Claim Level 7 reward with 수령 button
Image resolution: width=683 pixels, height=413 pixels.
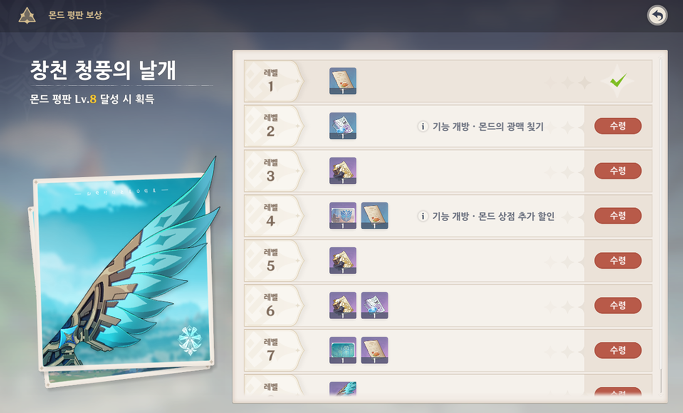pyautogui.click(x=618, y=350)
